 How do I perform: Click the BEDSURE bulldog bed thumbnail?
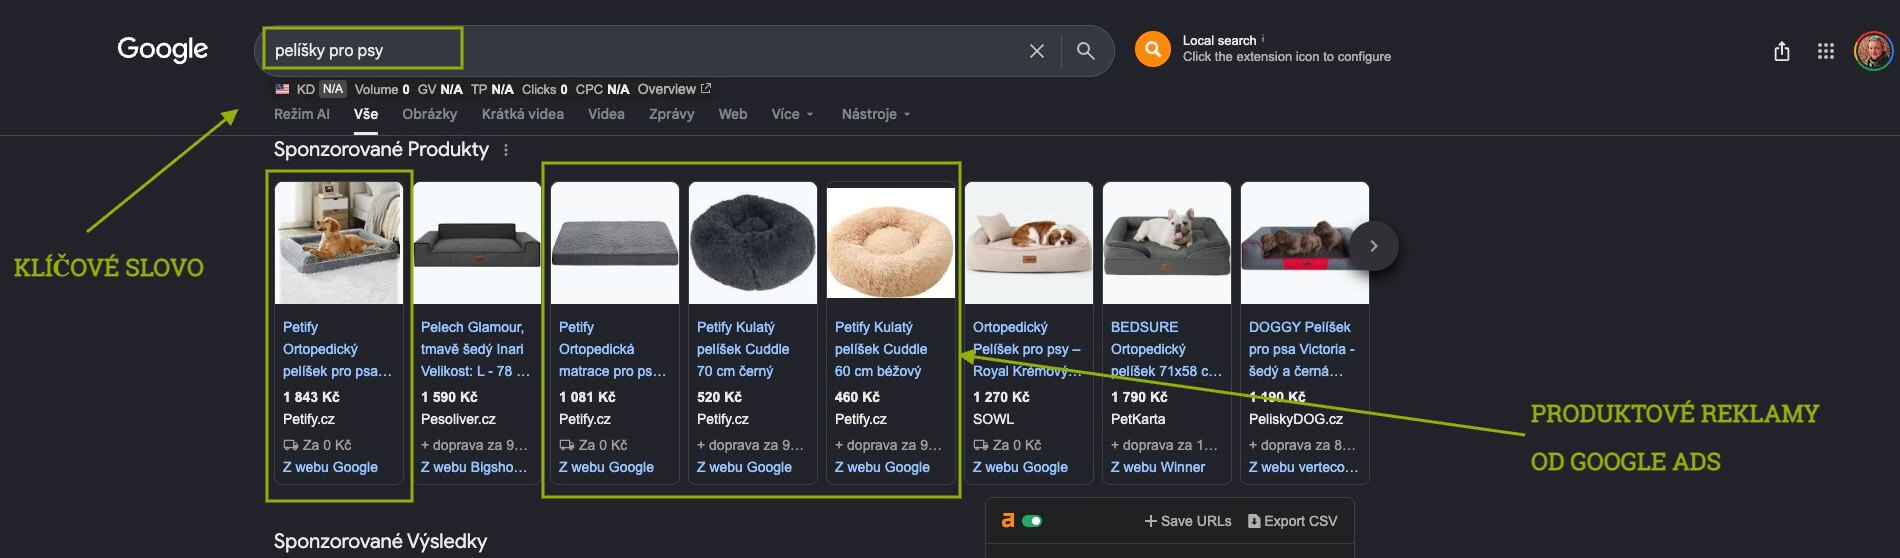coord(1167,243)
